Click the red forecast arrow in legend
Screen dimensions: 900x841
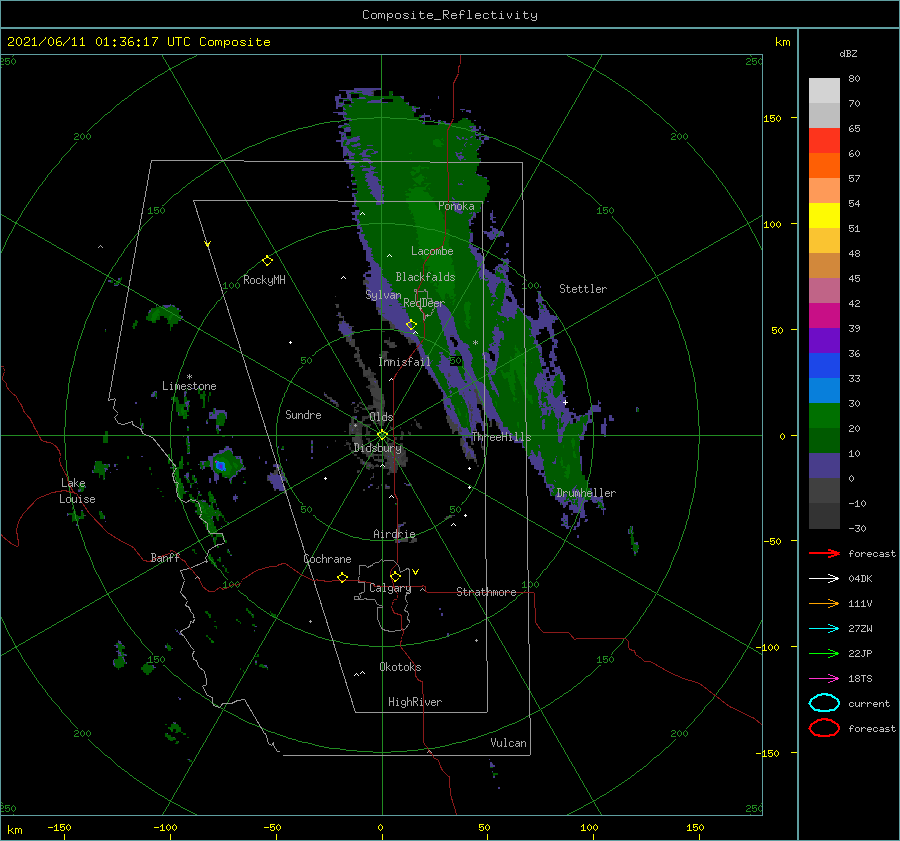[x=824, y=553]
